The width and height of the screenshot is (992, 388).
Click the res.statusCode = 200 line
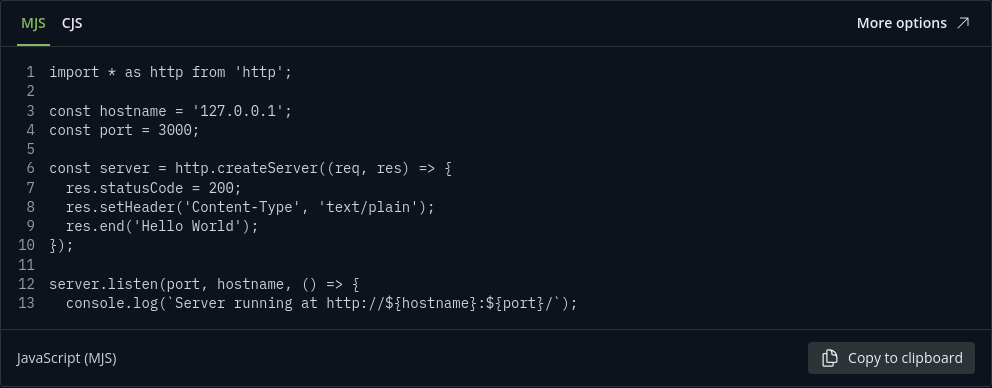pos(154,188)
